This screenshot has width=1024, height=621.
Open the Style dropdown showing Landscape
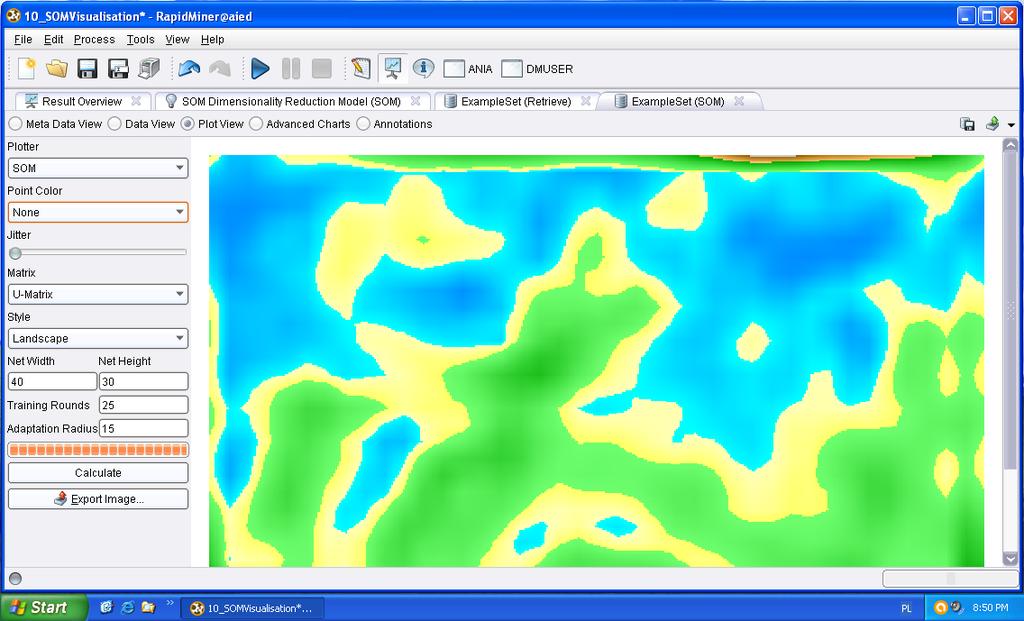tap(98, 338)
